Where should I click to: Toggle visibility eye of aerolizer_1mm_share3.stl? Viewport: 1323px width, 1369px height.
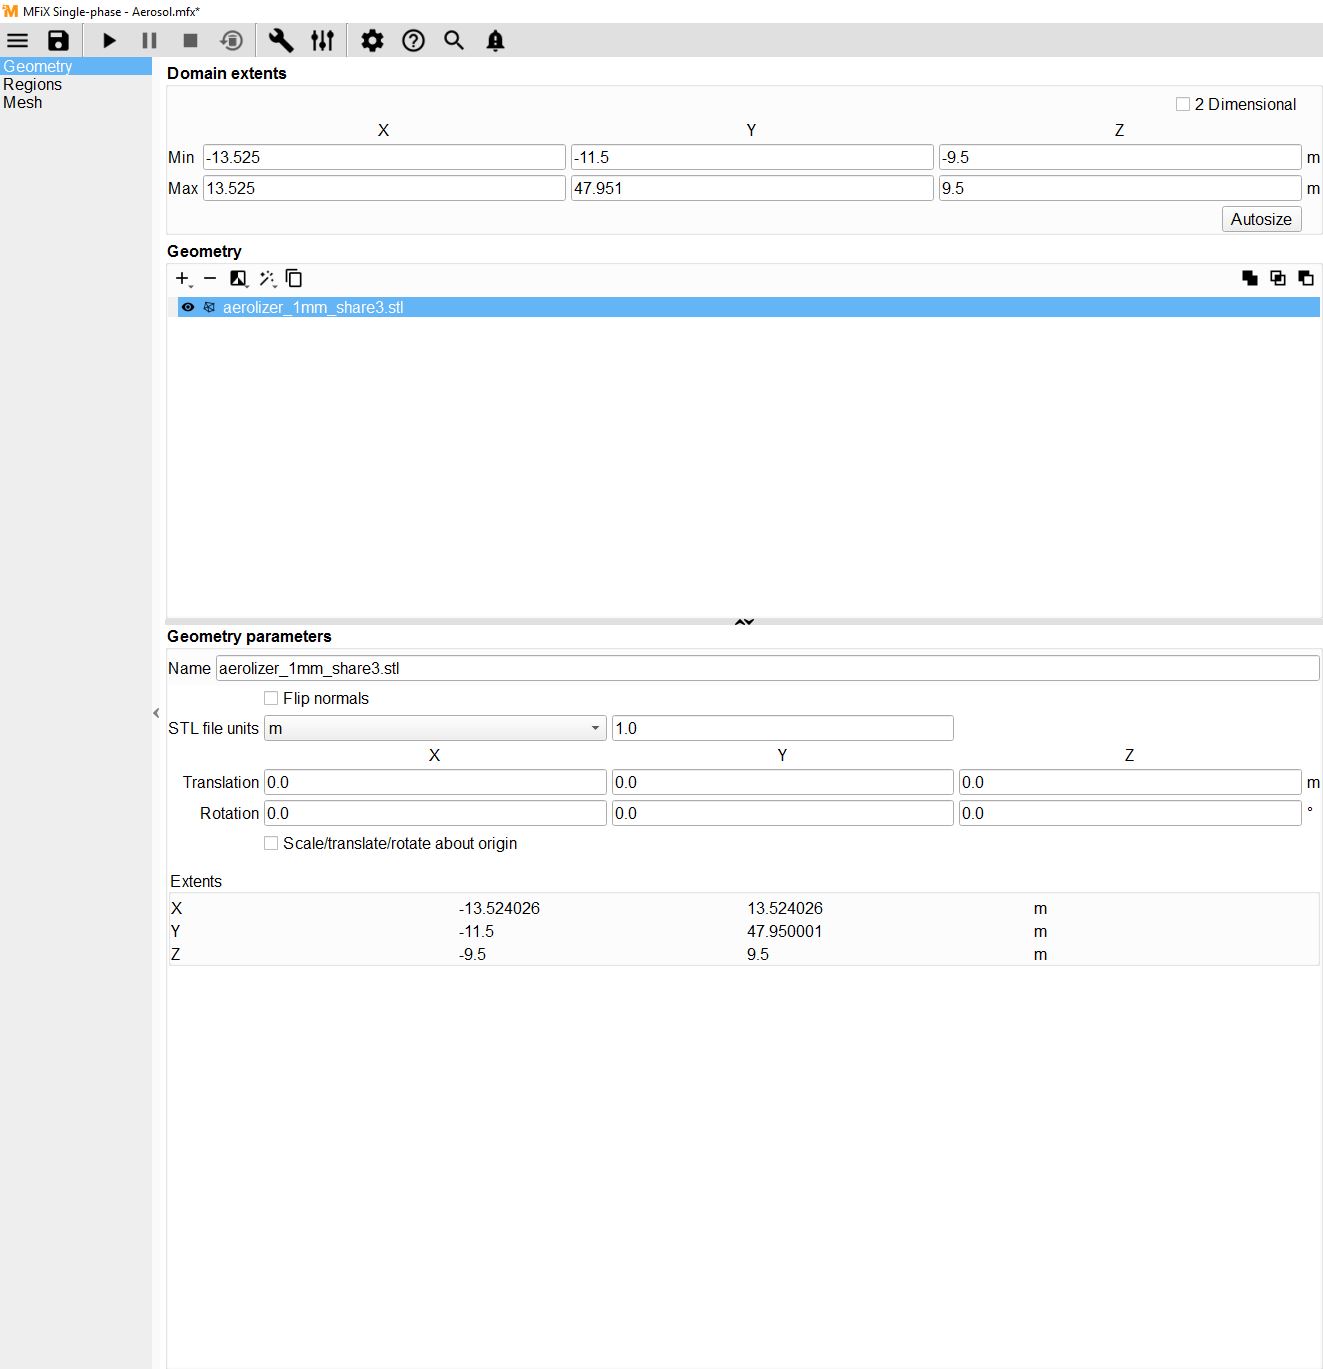188,307
